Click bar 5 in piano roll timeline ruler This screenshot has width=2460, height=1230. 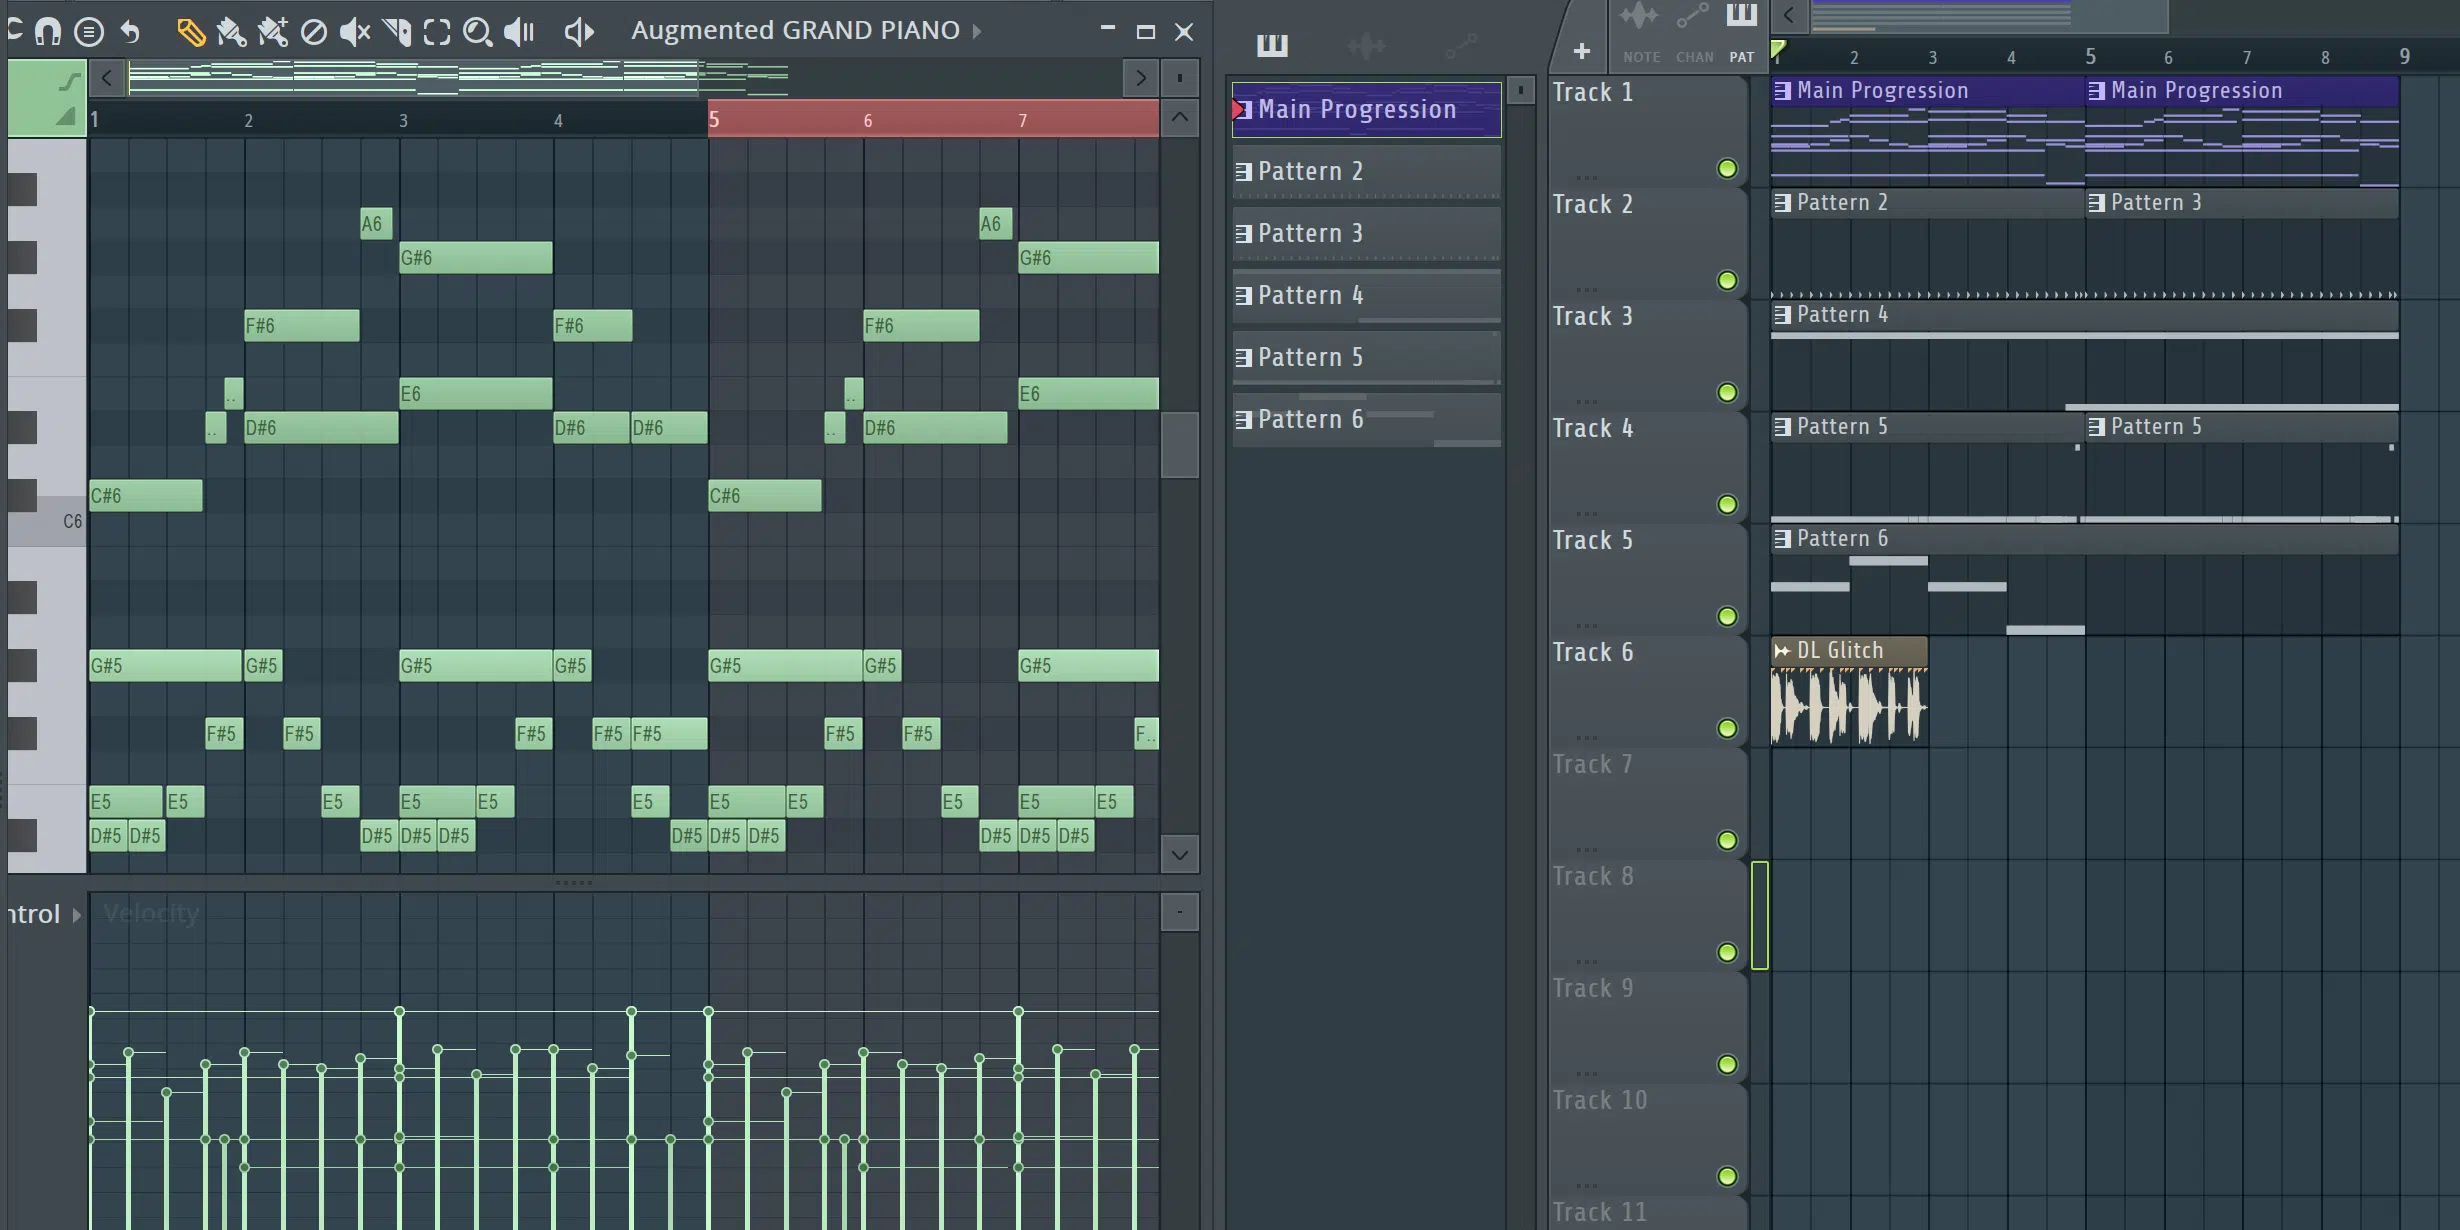[714, 120]
